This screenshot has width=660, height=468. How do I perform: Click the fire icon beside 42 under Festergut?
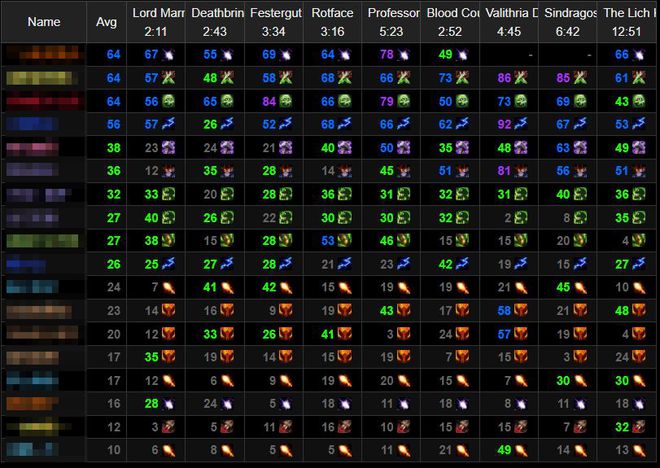coord(286,287)
